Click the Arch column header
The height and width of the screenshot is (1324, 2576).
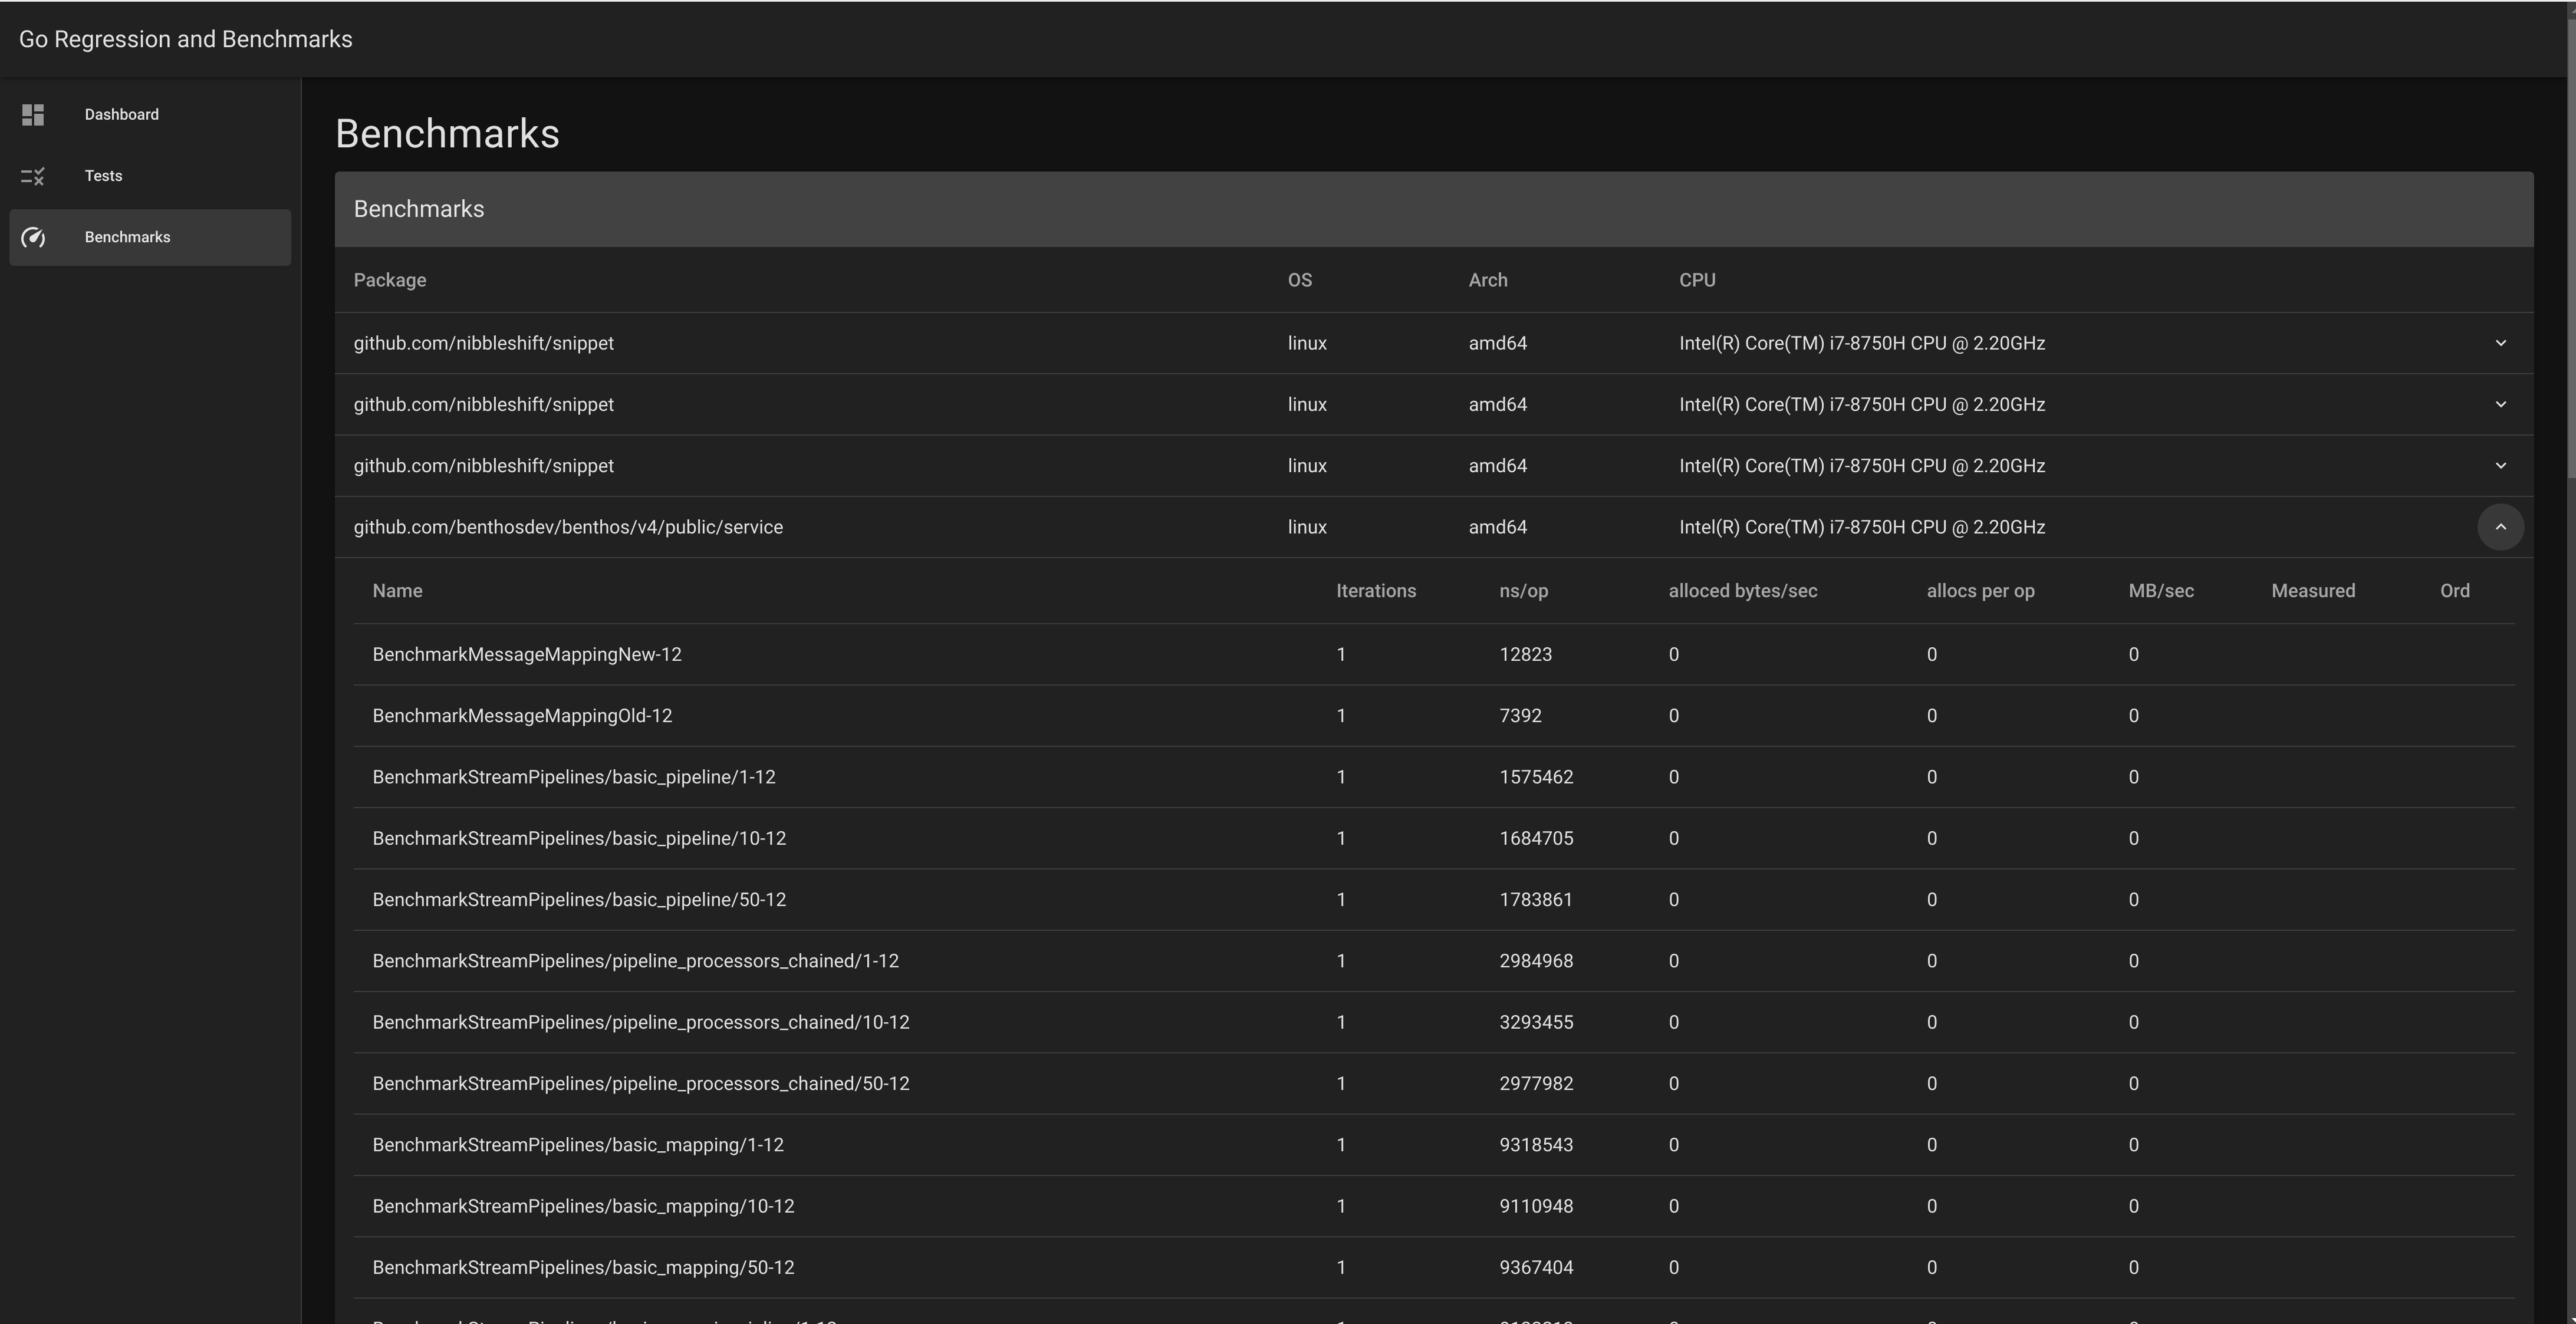[1488, 280]
